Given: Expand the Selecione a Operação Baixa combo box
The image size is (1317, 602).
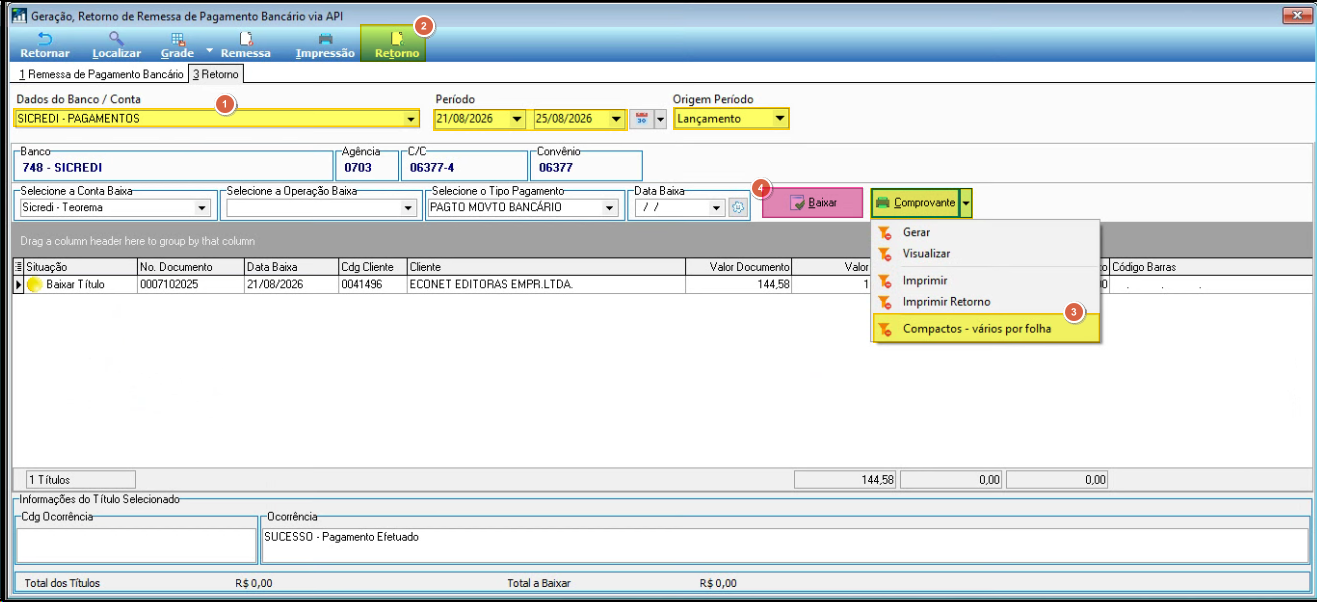Looking at the screenshot, I should tap(408, 208).
